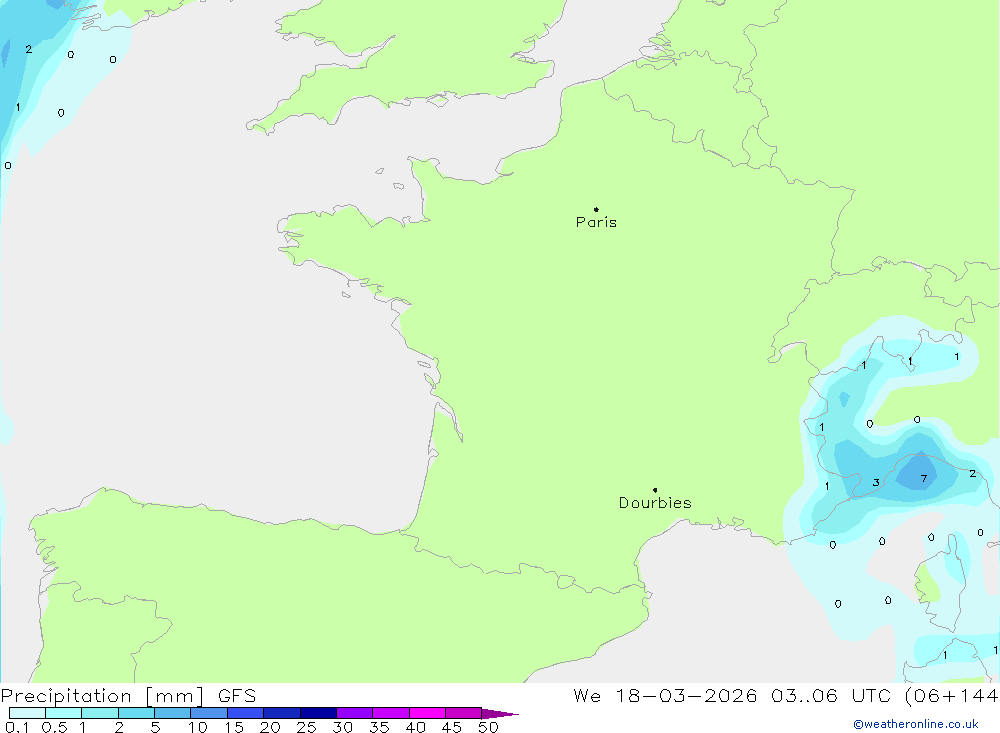Viewport: 1000px width, 733px height.
Task: Select the 2–5 mm sky blue legend swatch
Action: pos(136,713)
